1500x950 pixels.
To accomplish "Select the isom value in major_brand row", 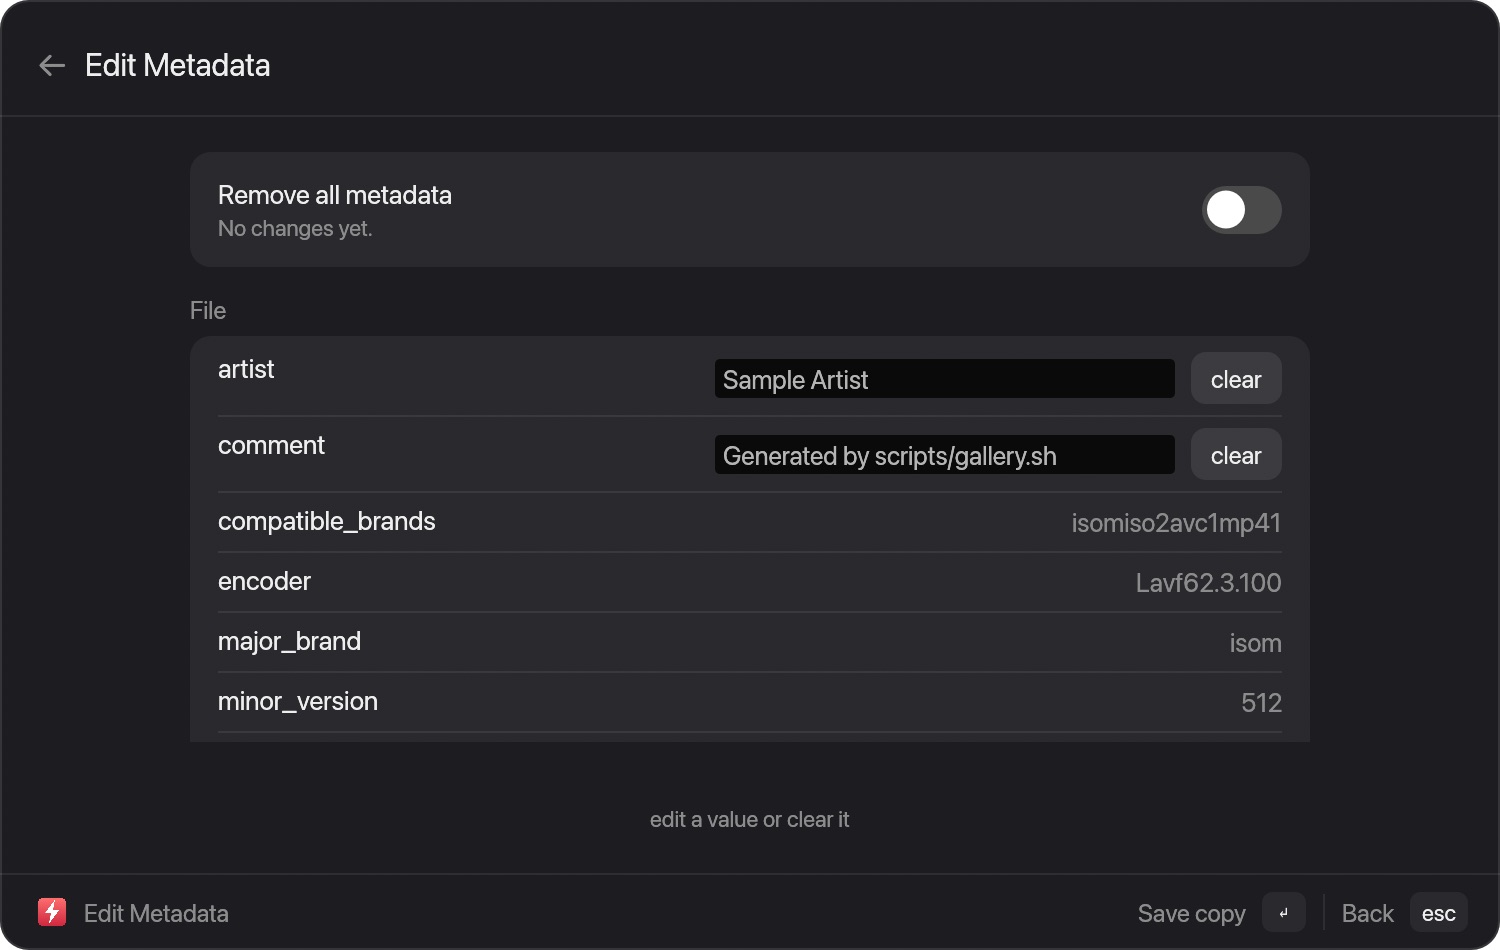I will click(1255, 643).
